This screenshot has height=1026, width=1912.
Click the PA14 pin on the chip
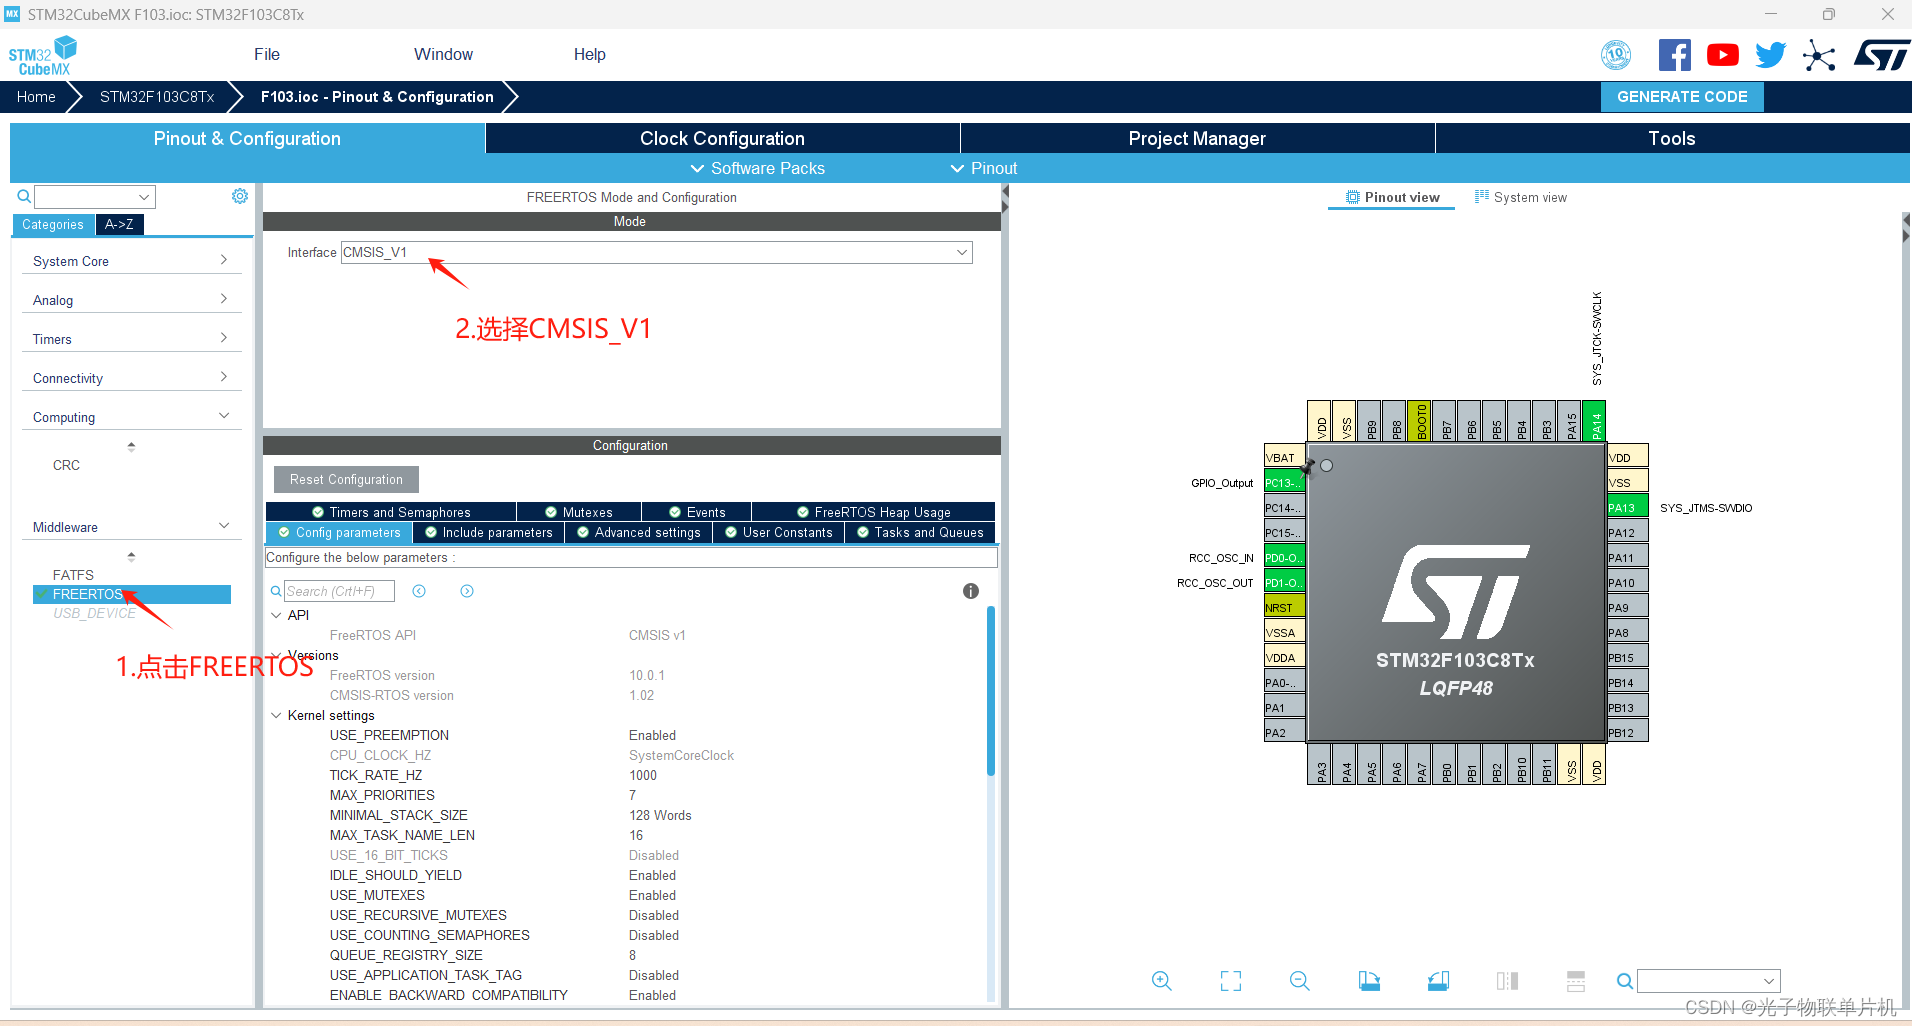1594,421
